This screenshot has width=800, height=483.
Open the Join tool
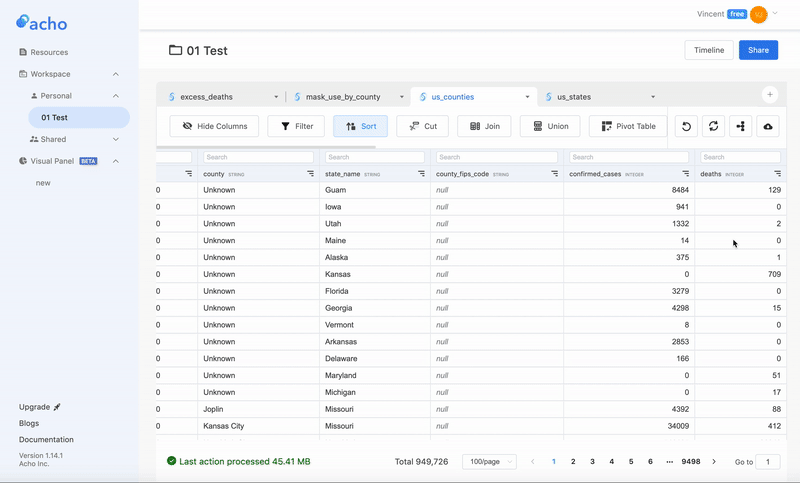coord(484,126)
